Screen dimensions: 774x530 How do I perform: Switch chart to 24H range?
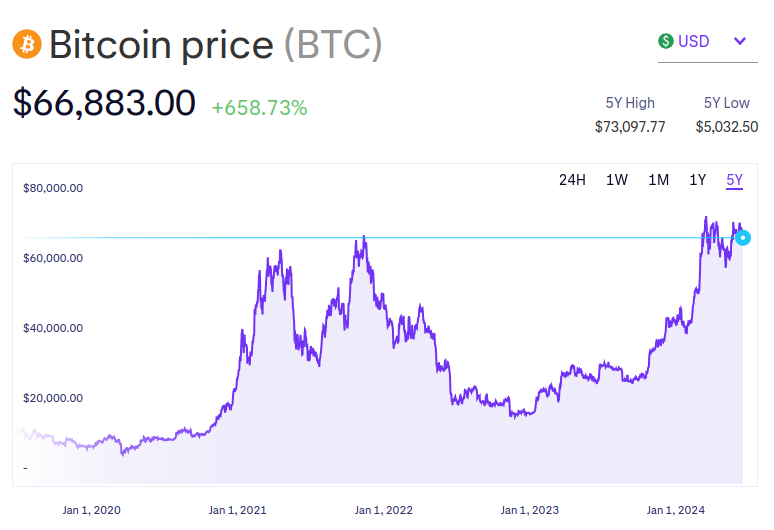click(572, 180)
